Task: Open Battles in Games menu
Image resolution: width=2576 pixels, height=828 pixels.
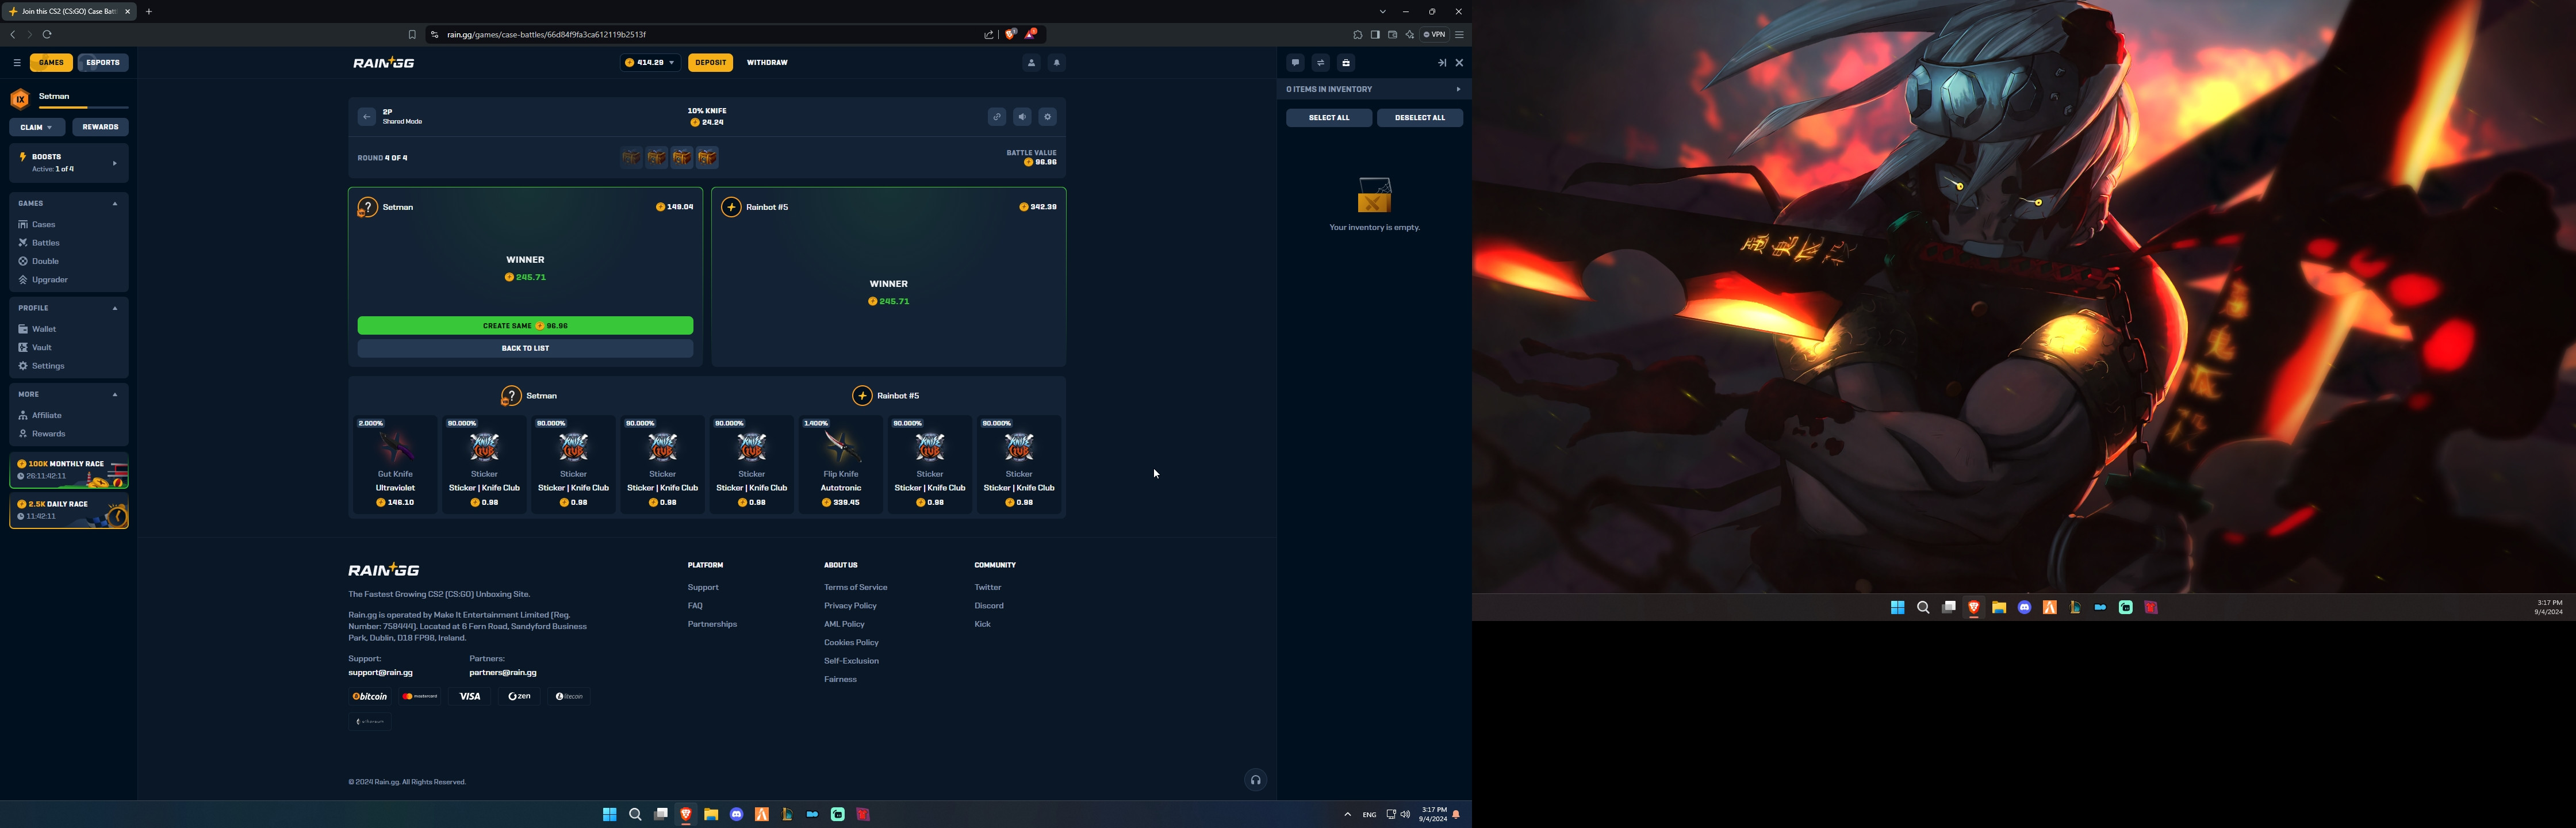Action: (x=45, y=243)
